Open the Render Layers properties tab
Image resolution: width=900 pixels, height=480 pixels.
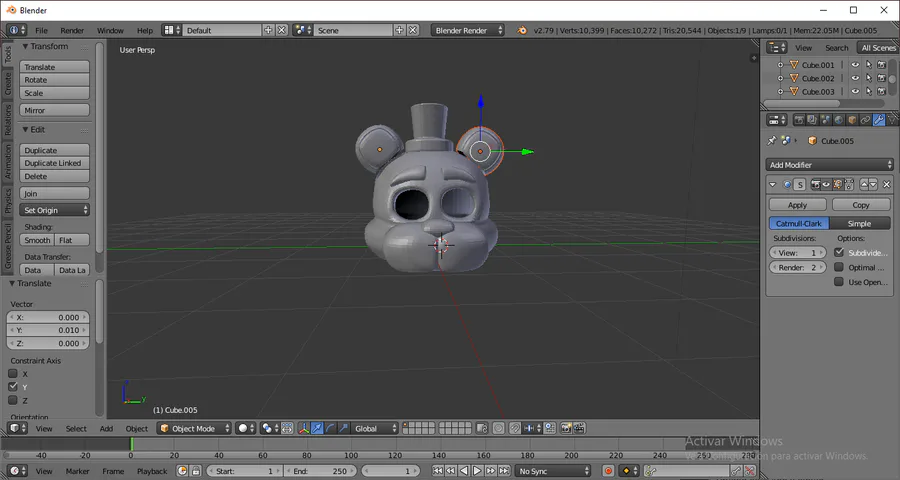812,119
